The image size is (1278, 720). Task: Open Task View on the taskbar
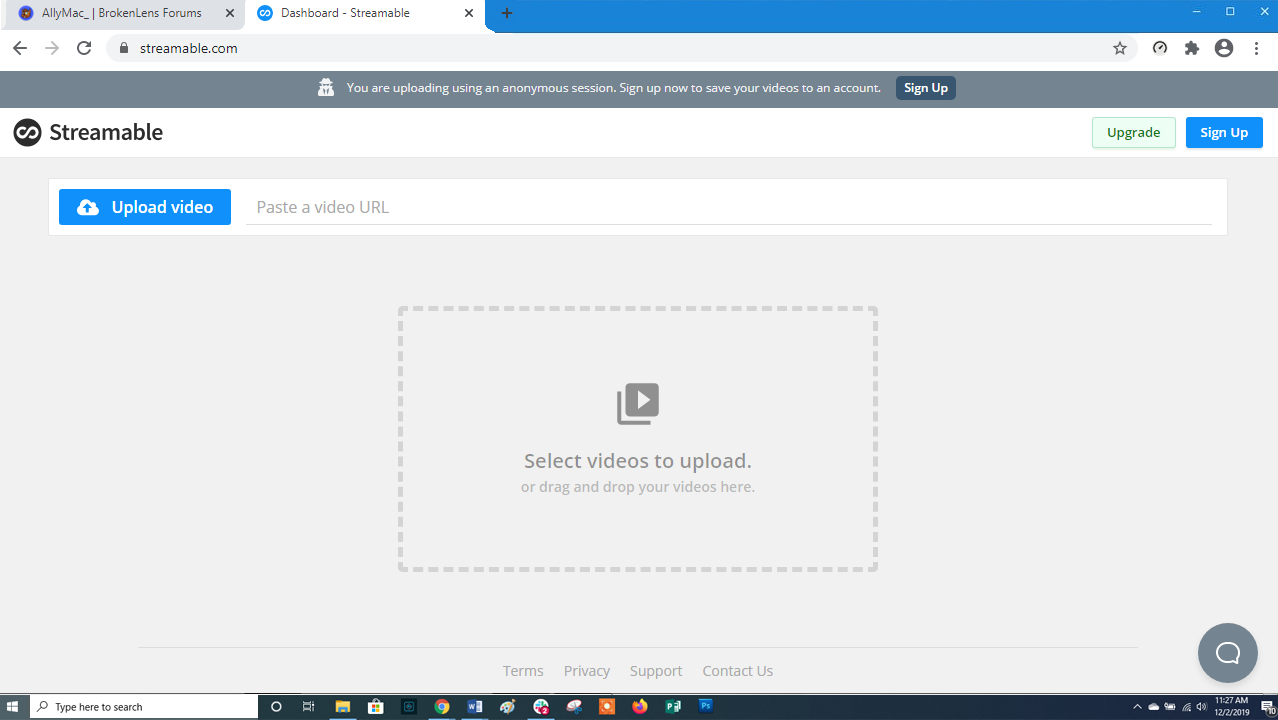(x=309, y=706)
